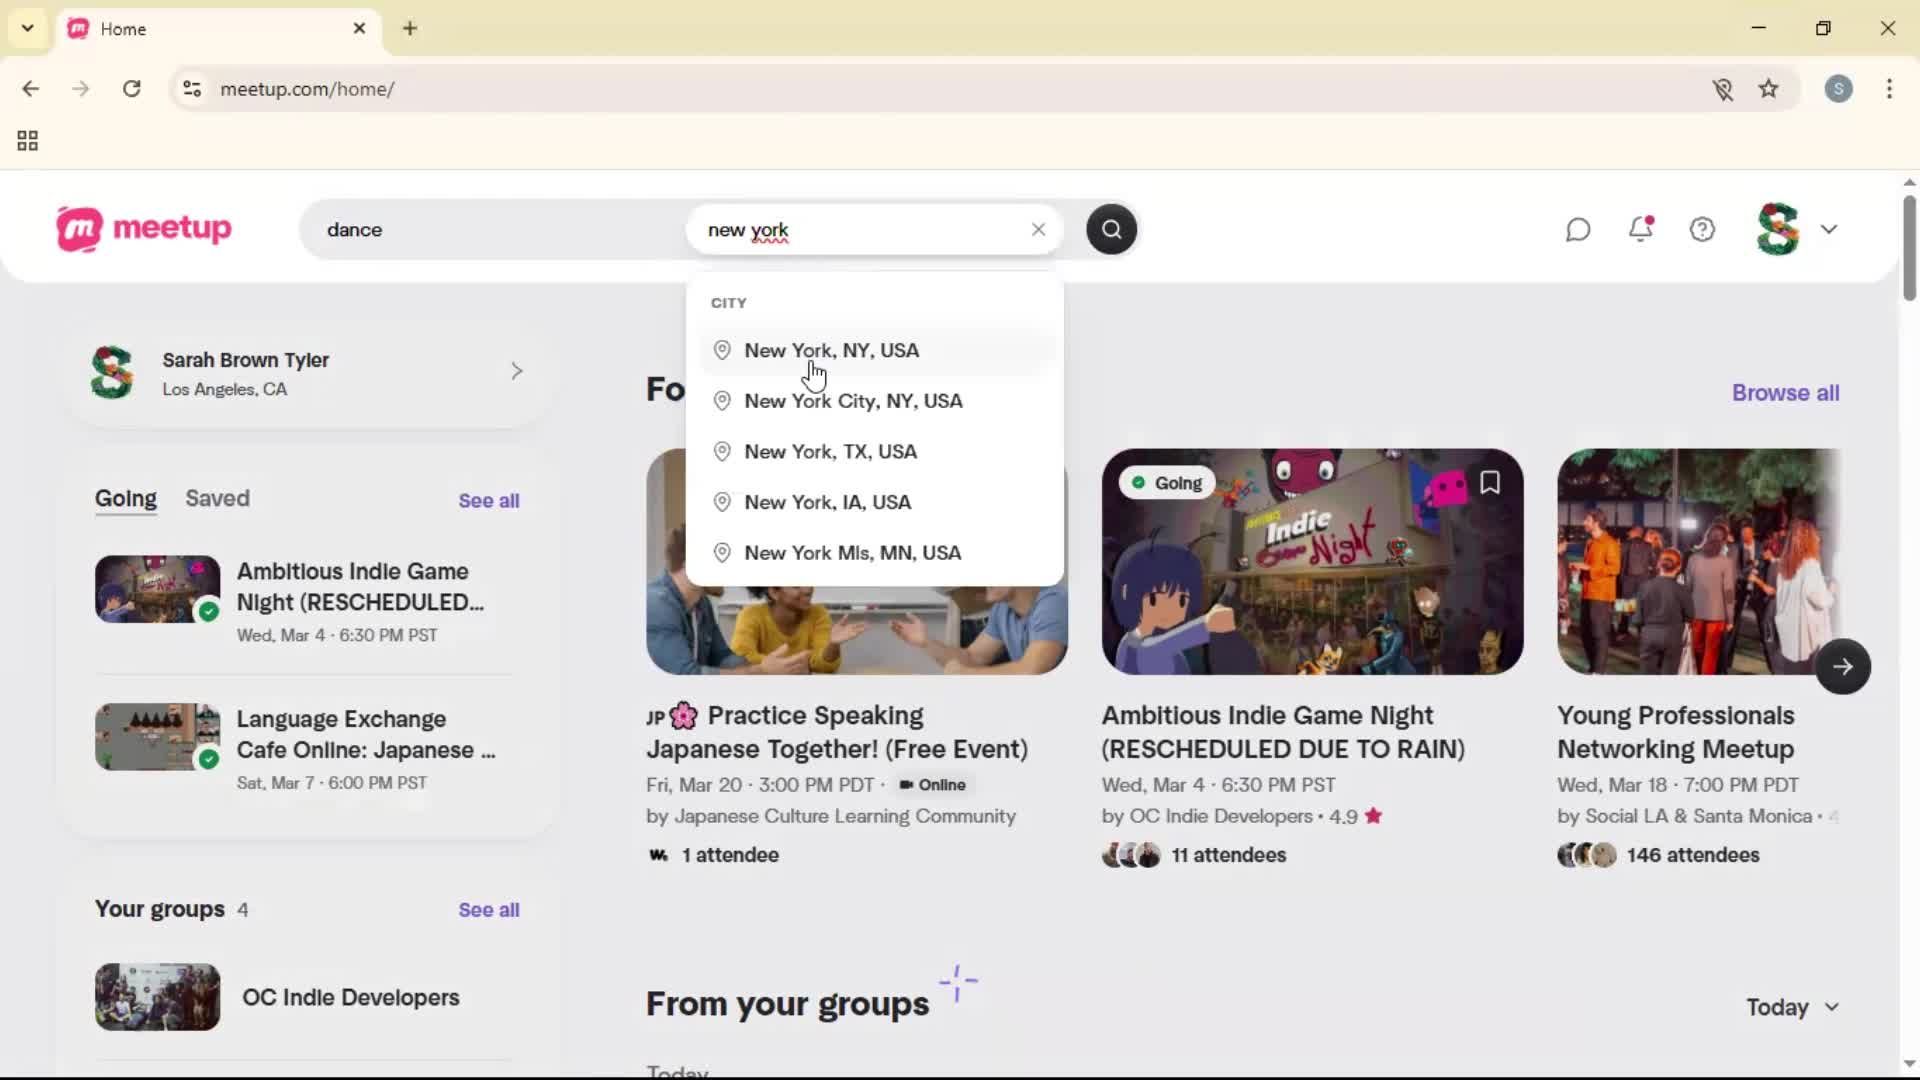The height and width of the screenshot is (1080, 1920).
Task: Expand the profile account chevron menu
Action: pos(1831,229)
